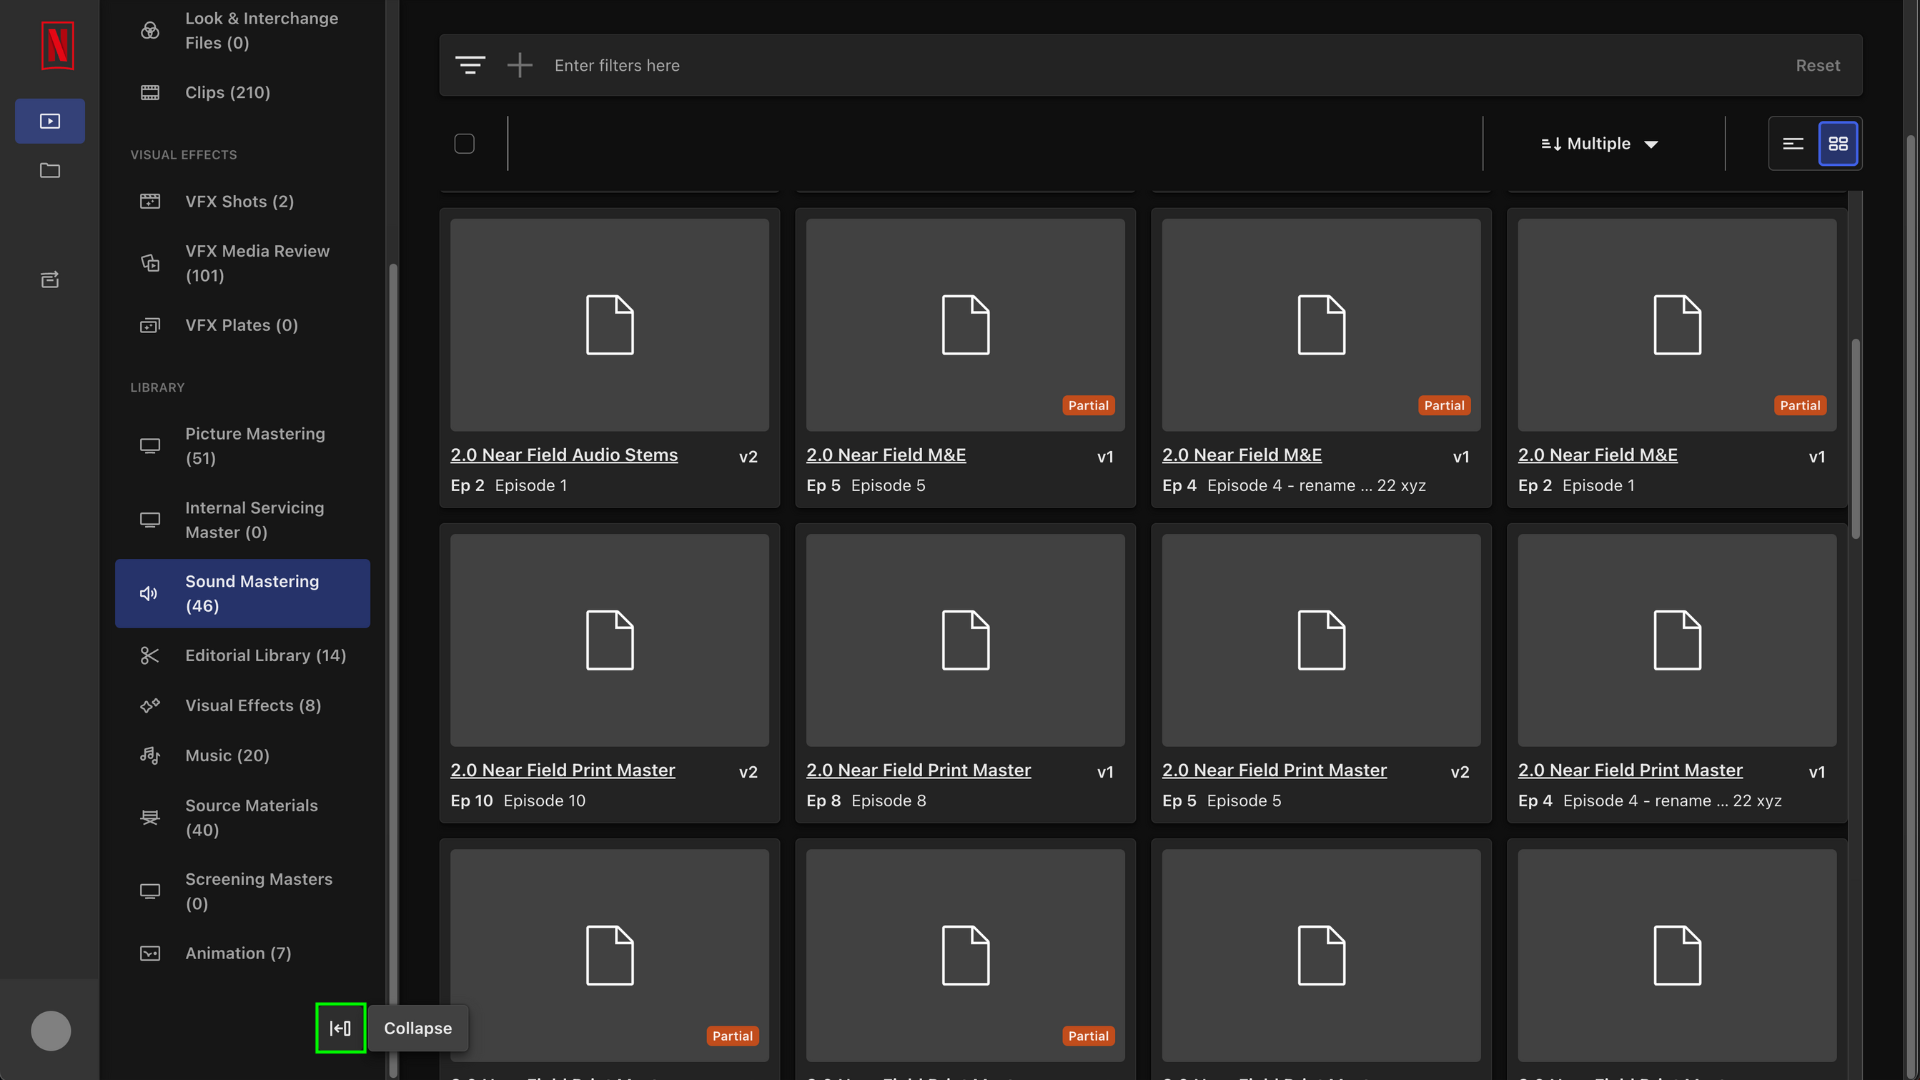1920x1080 pixels.
Task: Open the folder icon in left rail
Action: 50,170
